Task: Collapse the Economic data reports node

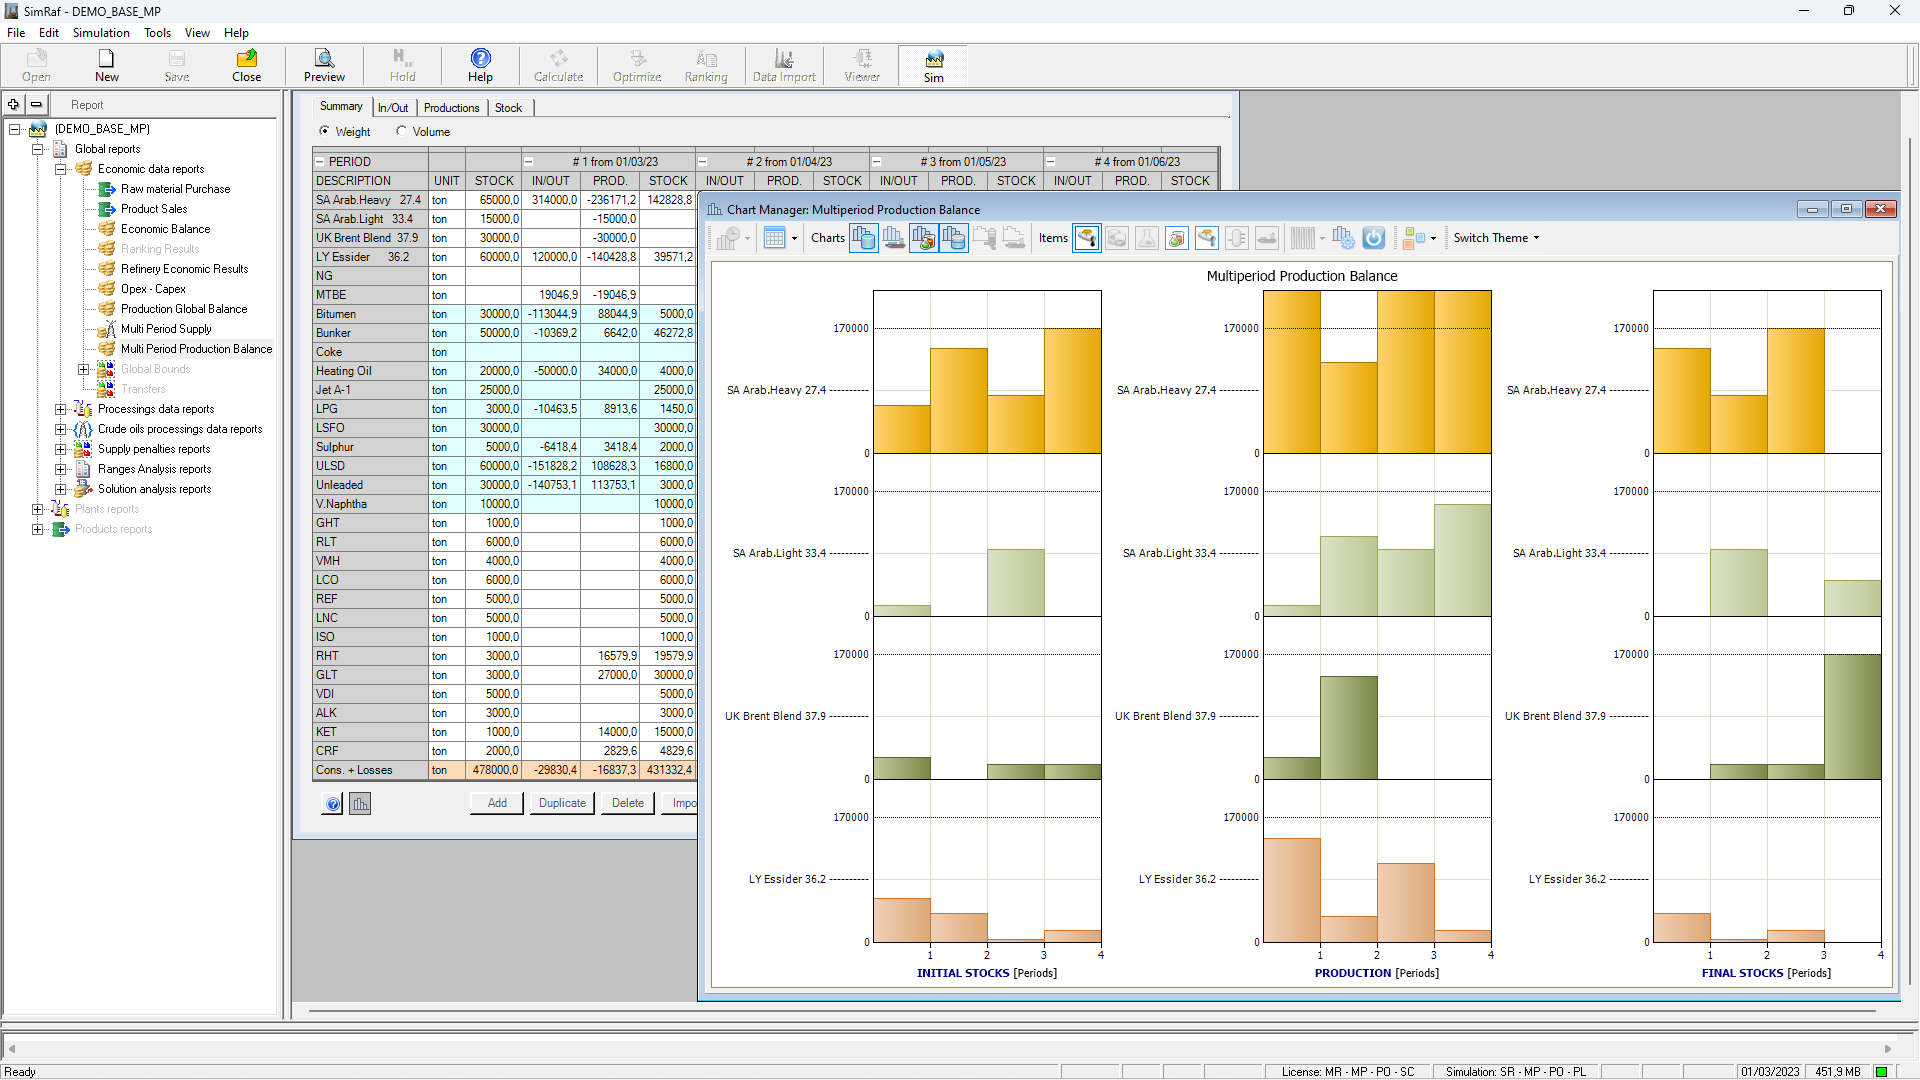Action: tap(61, 169)
